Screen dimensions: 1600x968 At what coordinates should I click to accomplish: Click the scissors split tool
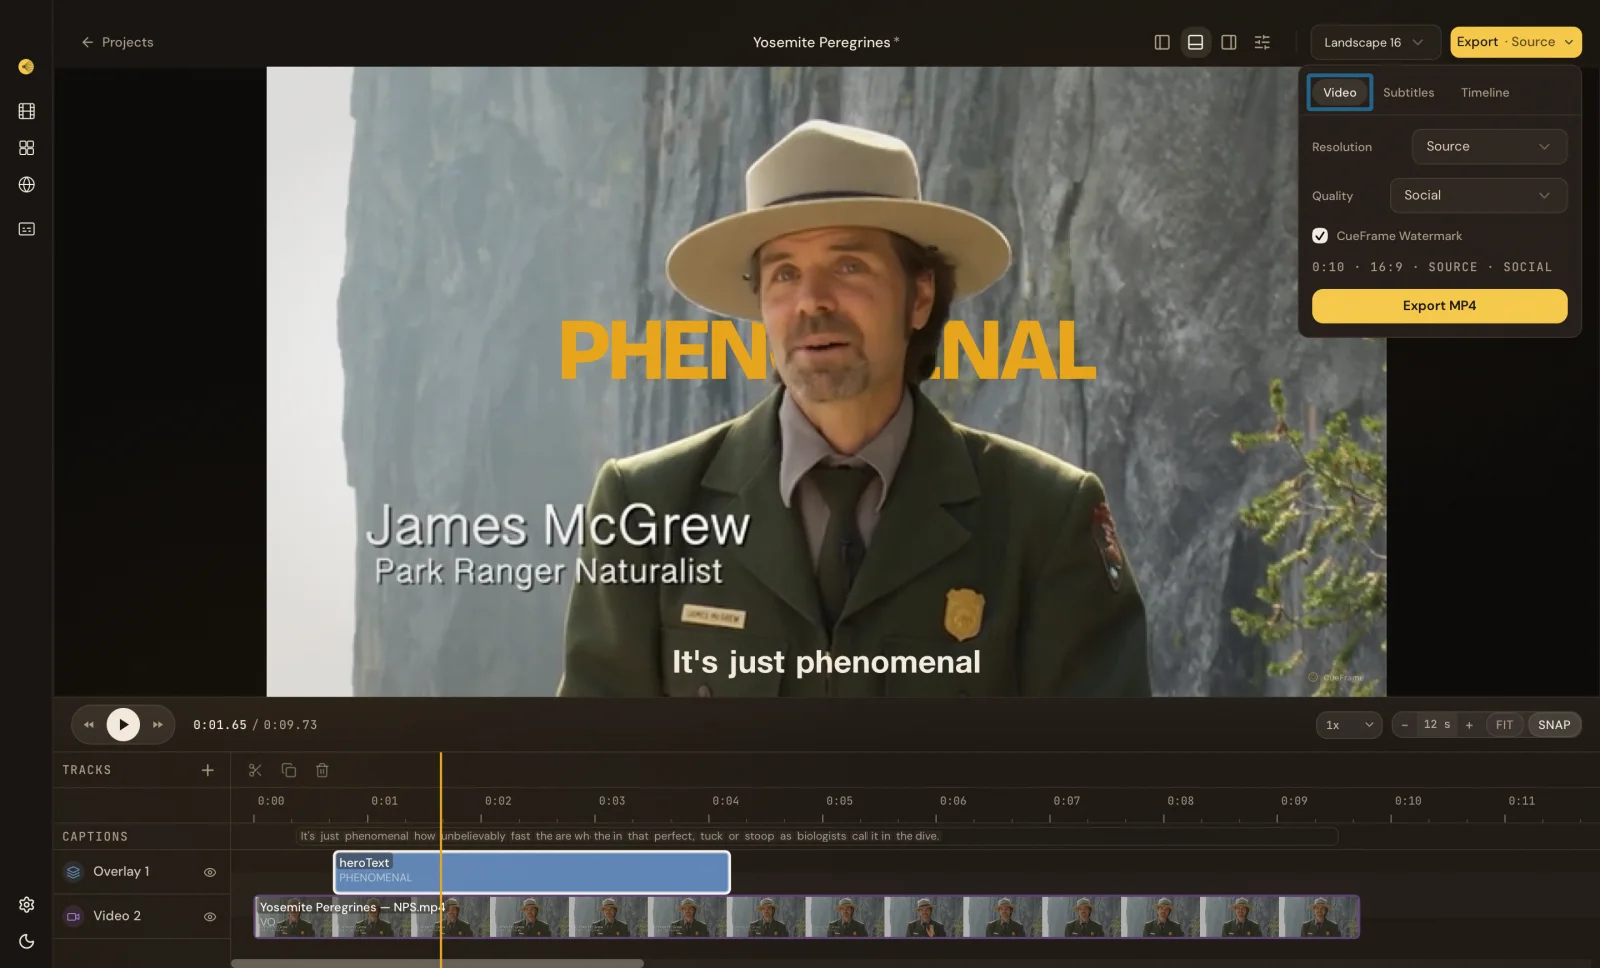click(x=255, y=770)
